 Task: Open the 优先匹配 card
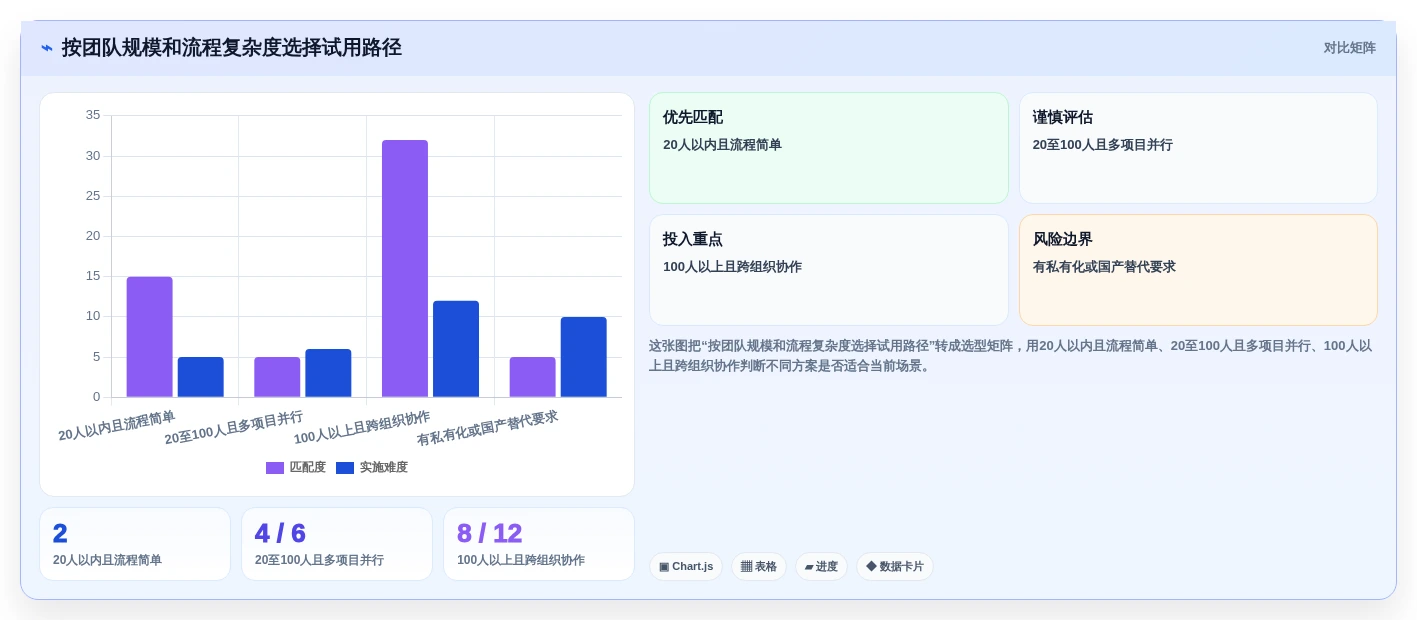click(829, 148)
